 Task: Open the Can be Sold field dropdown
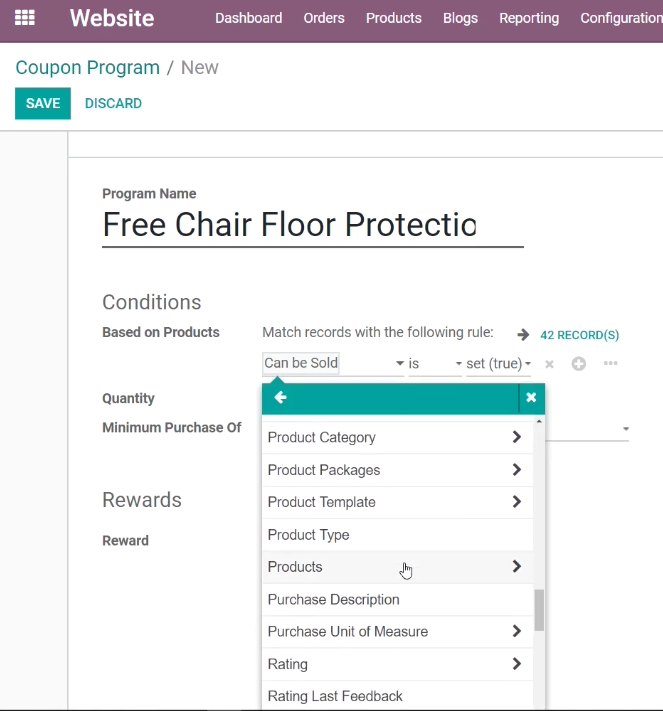(333, 364)
